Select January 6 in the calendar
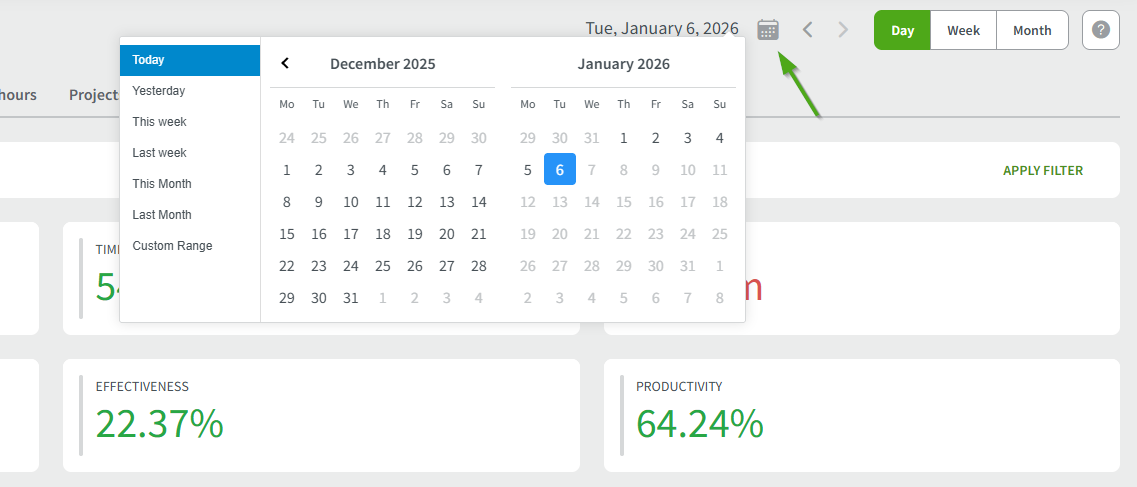This screenshot has height=487, width=1137. [x=560, y=170]
